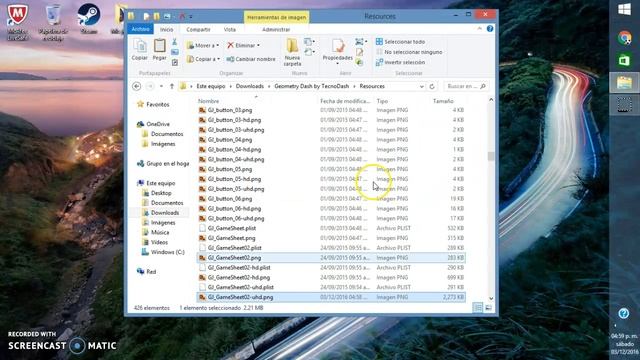640x360 pixels.
Task: Open the McAfee desktop icon
Action: (x=17, y=21)
